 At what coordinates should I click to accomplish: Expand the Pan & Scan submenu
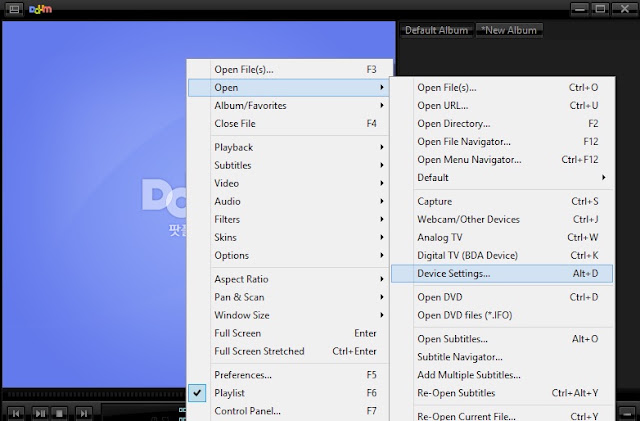pos(289,297)
